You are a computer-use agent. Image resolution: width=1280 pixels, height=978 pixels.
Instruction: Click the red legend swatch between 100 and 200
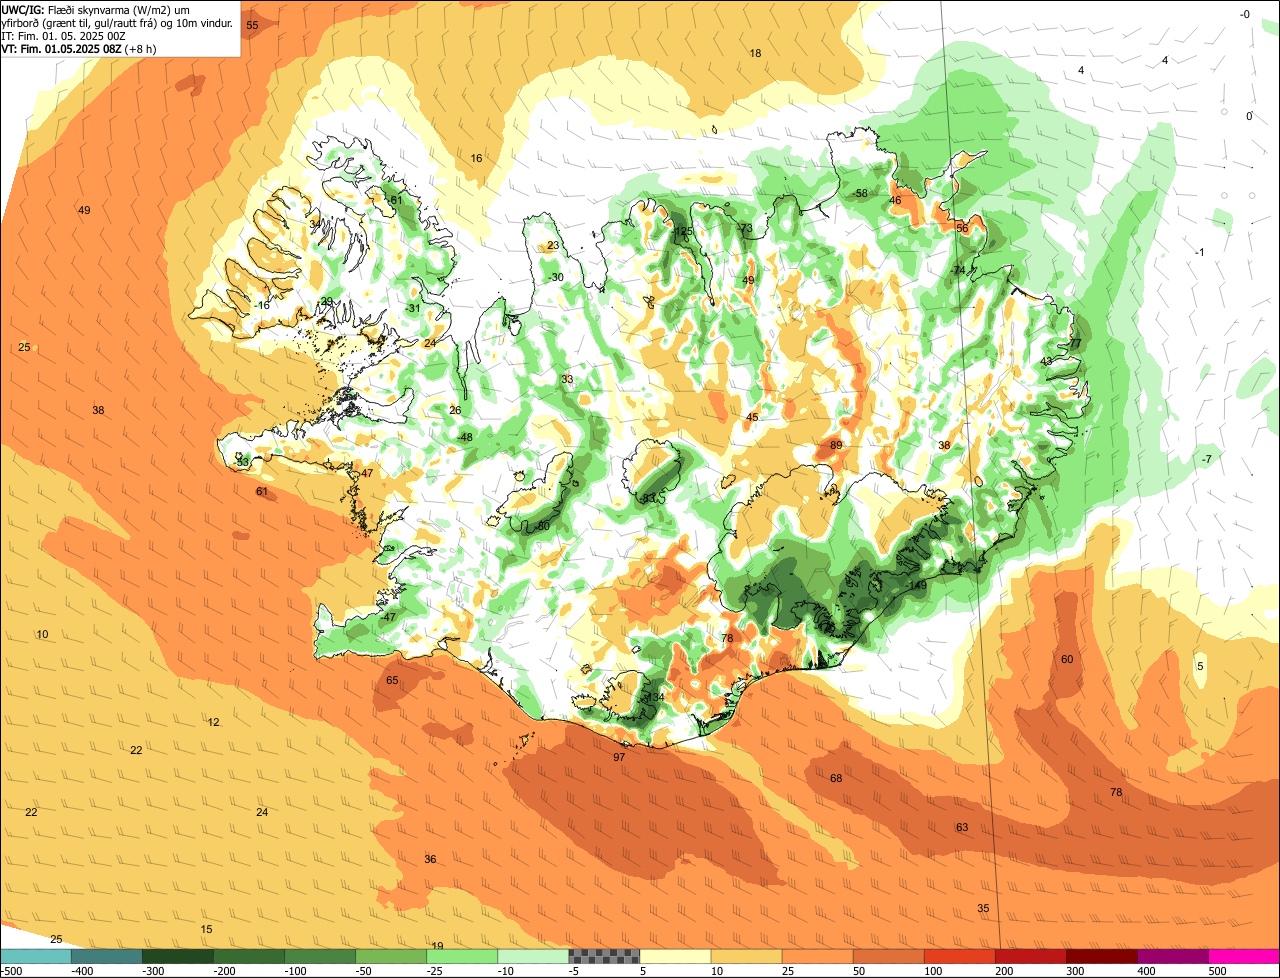960,956
